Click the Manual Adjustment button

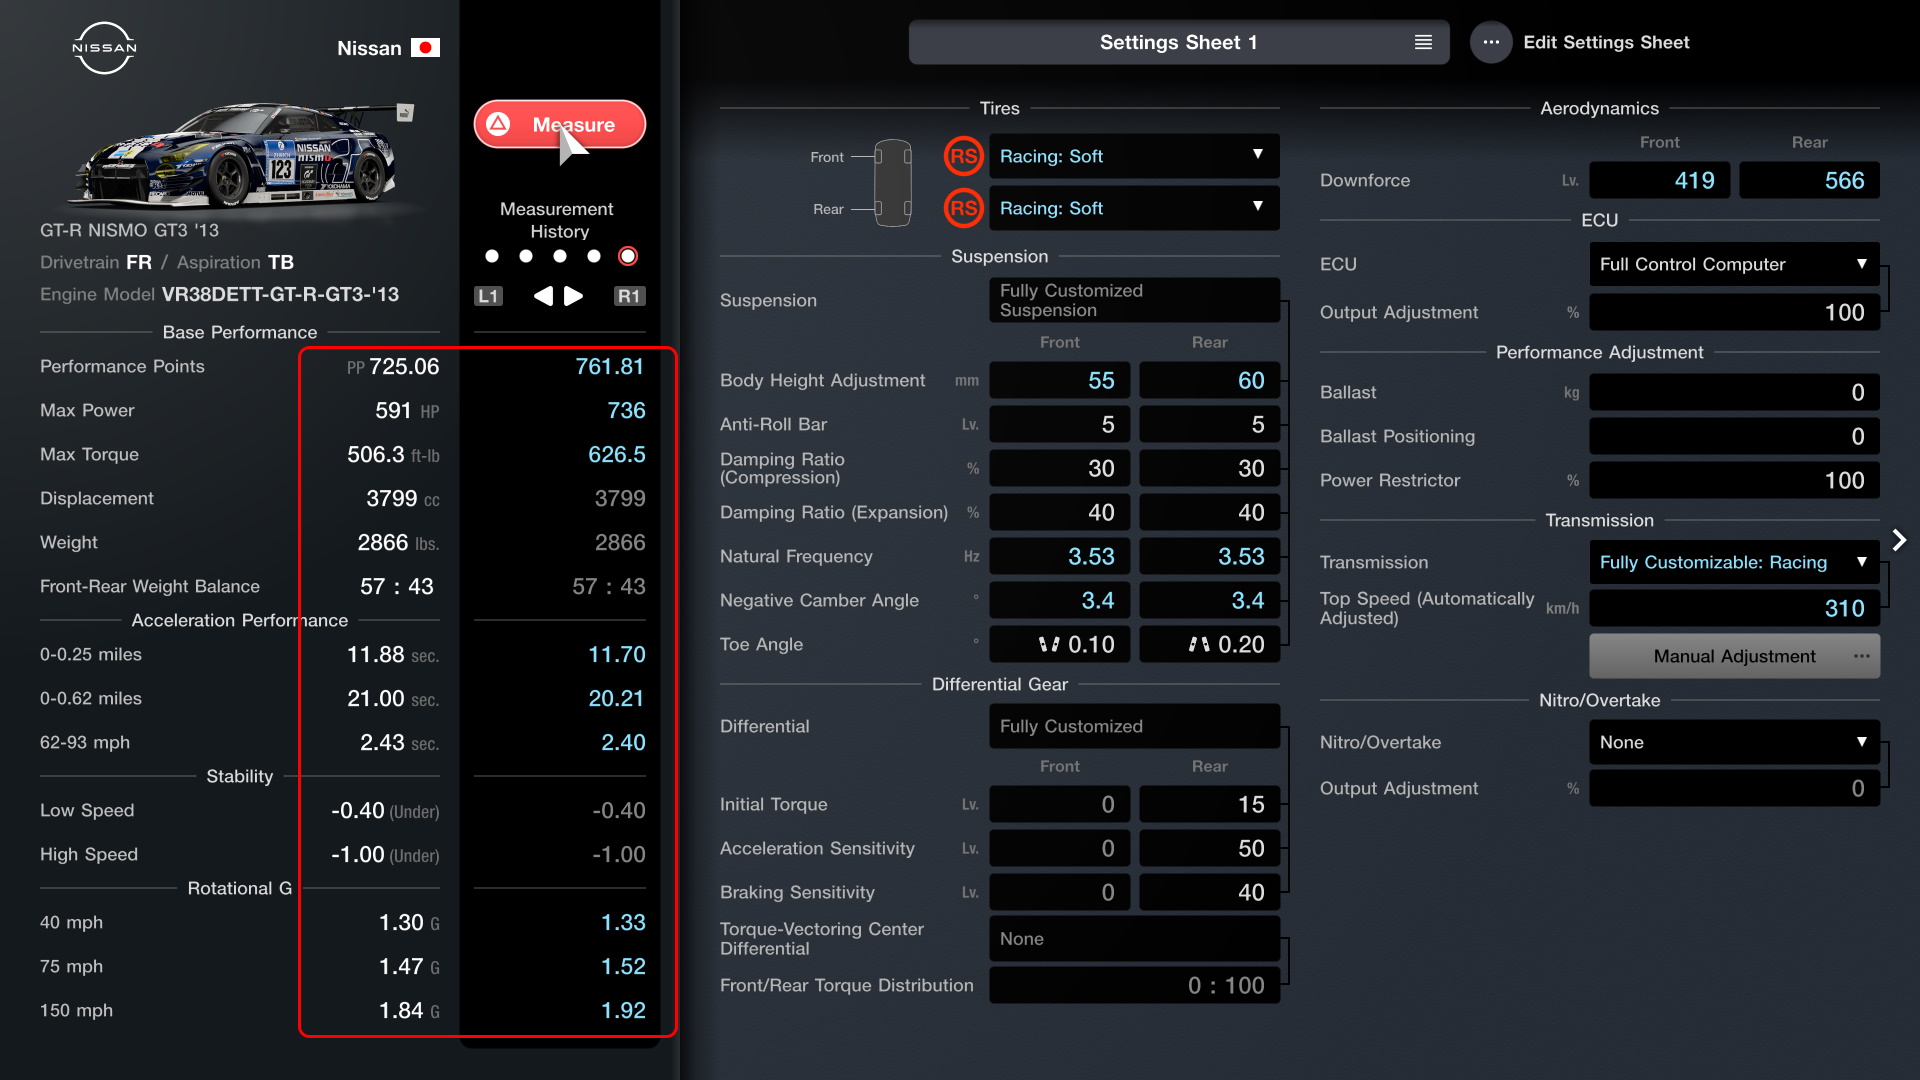click(1733, 656)
